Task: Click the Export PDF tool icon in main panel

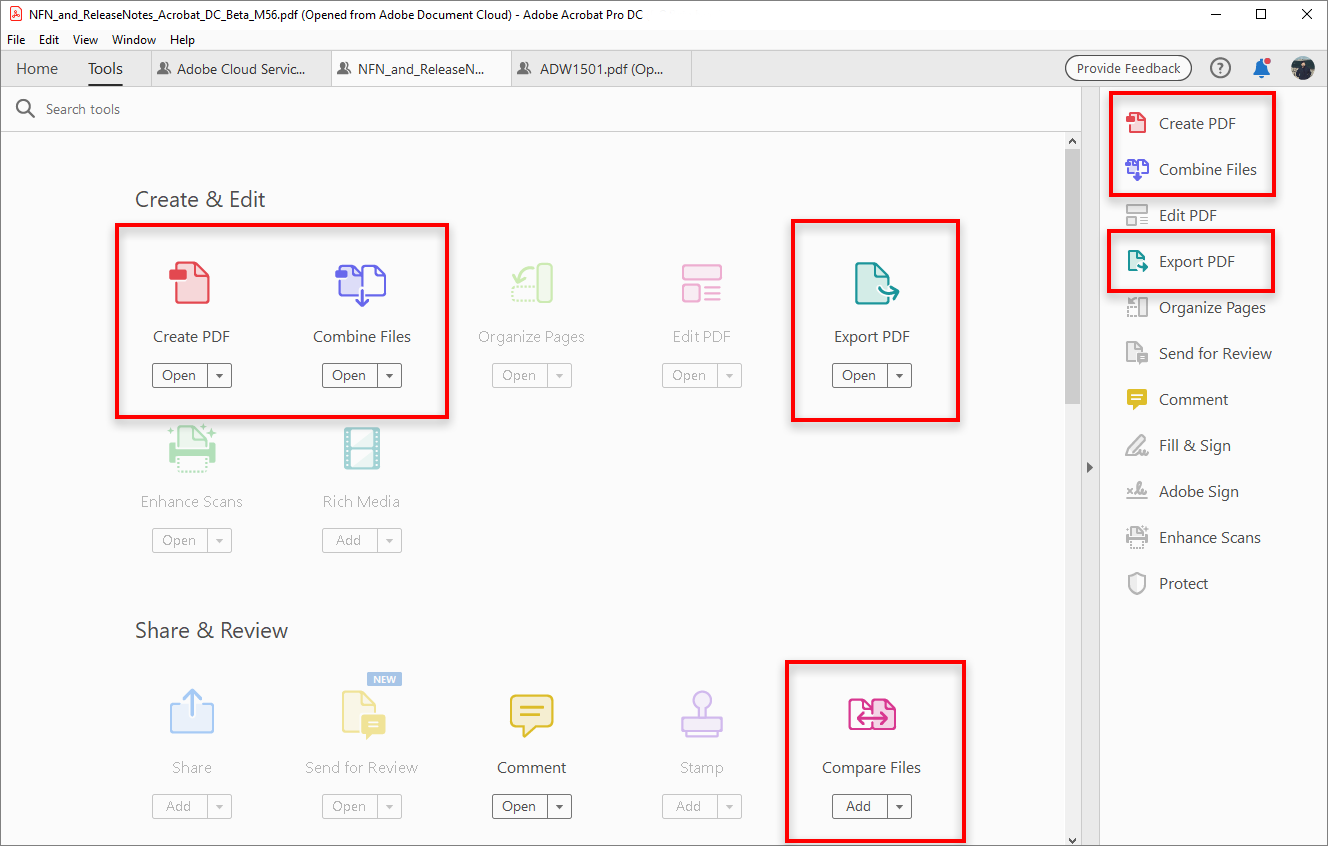Action: pyautogui.click(x=876, y=283)
